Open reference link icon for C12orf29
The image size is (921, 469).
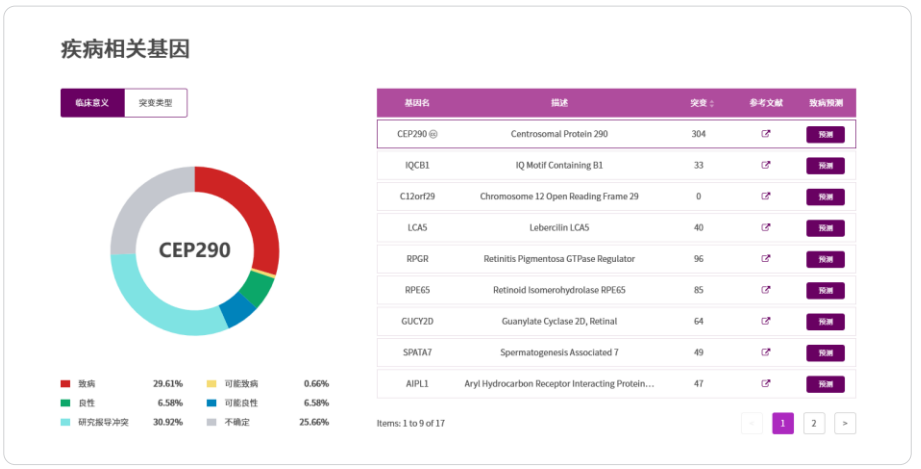766,196
